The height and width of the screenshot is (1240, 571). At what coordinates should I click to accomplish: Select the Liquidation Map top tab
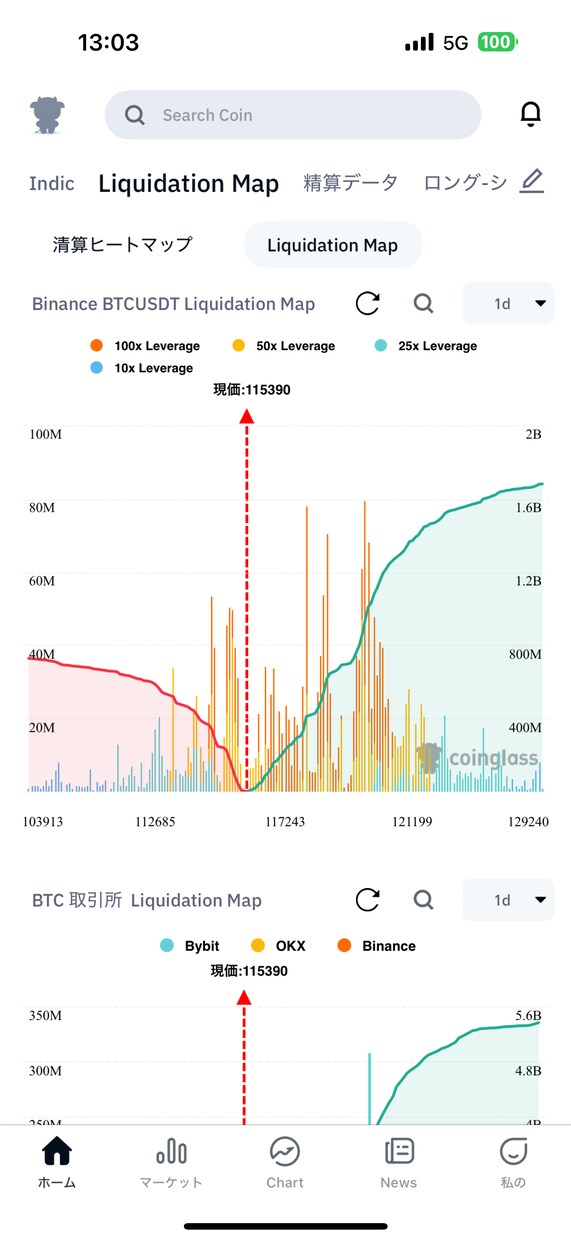188,183
